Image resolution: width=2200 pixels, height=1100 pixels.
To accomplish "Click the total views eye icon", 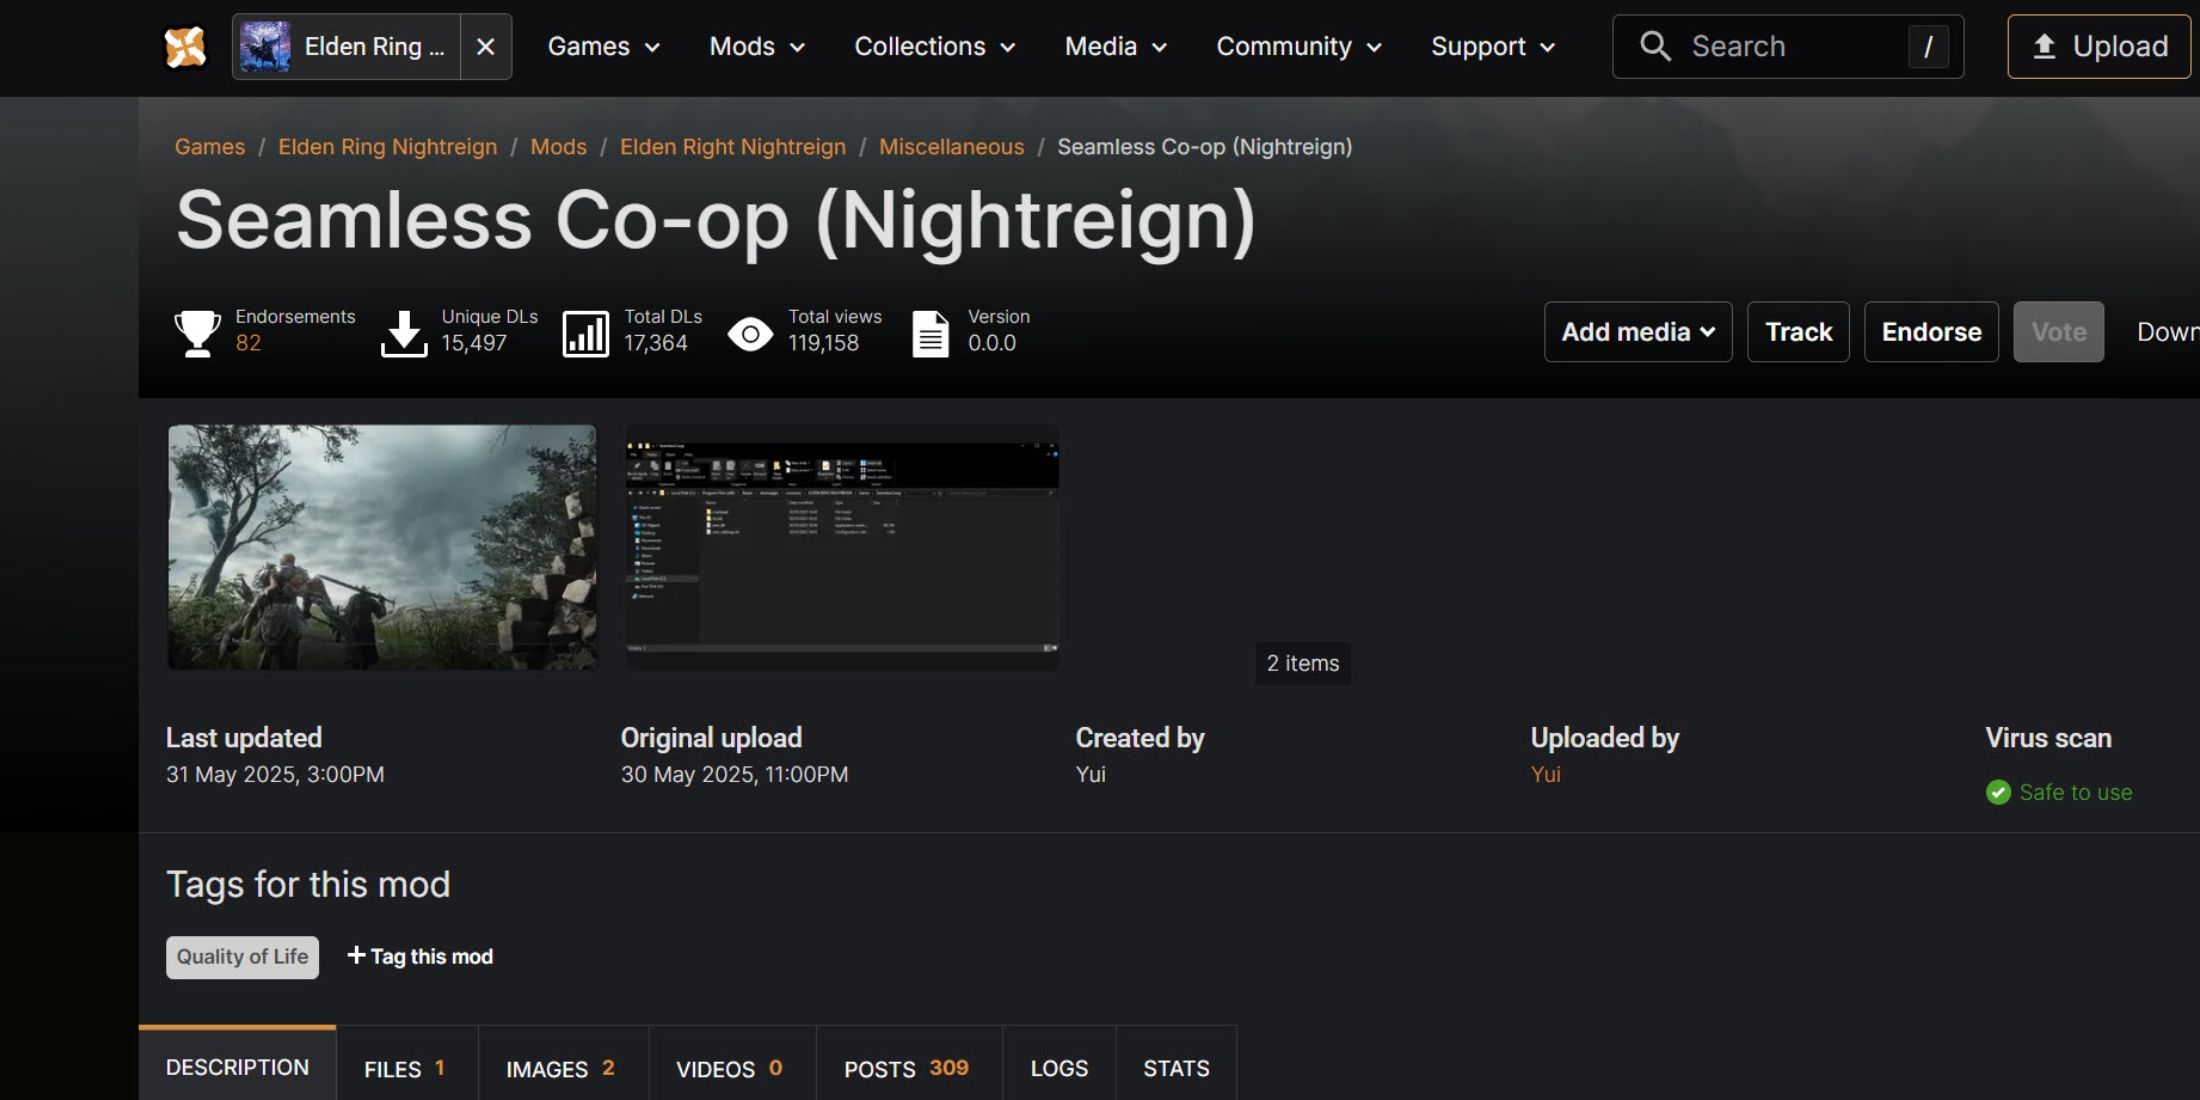I will [x=750, y=333].
